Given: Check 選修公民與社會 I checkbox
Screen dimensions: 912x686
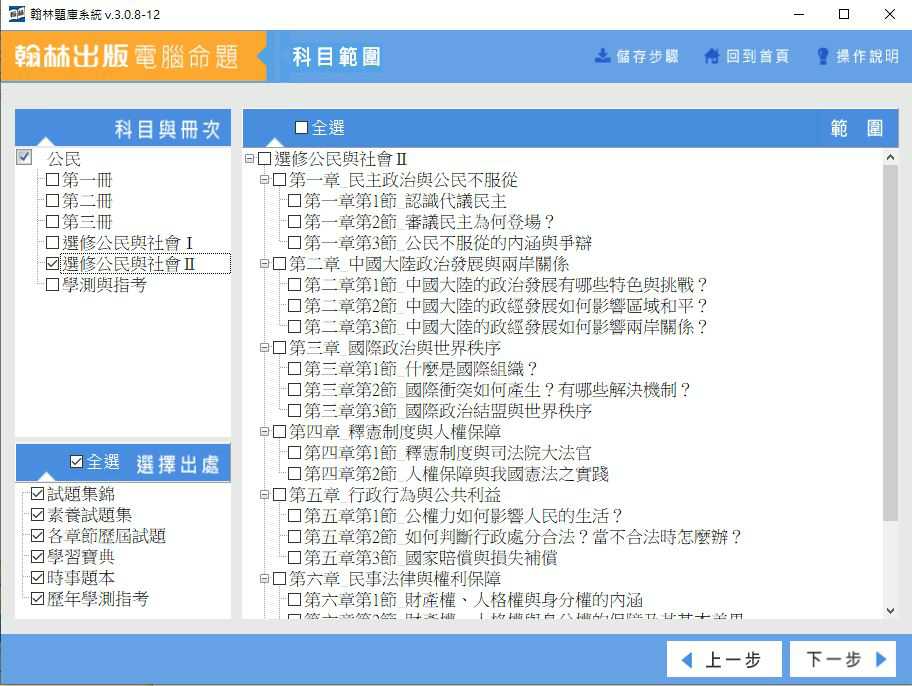Looking at the screenshot, I should pos(52,243).
